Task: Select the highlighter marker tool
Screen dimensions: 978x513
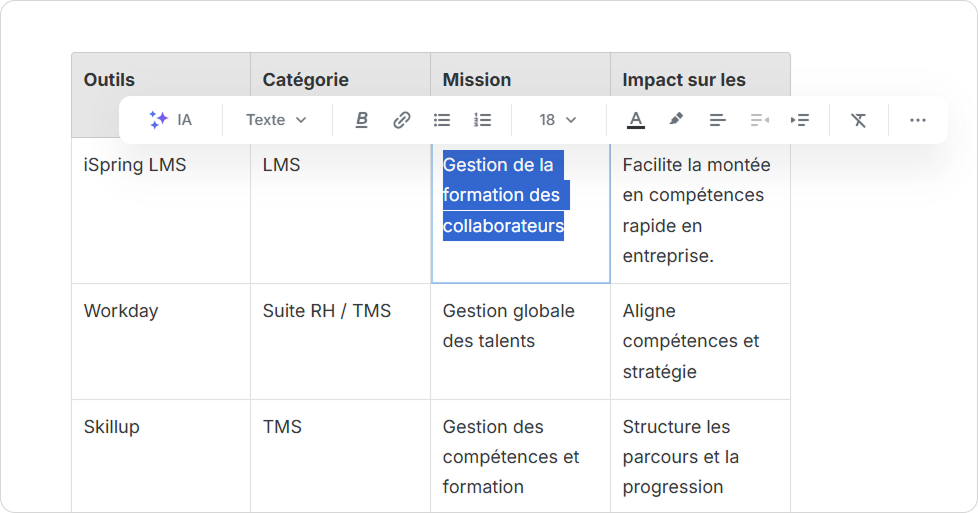Action: [x=676, y=120]
